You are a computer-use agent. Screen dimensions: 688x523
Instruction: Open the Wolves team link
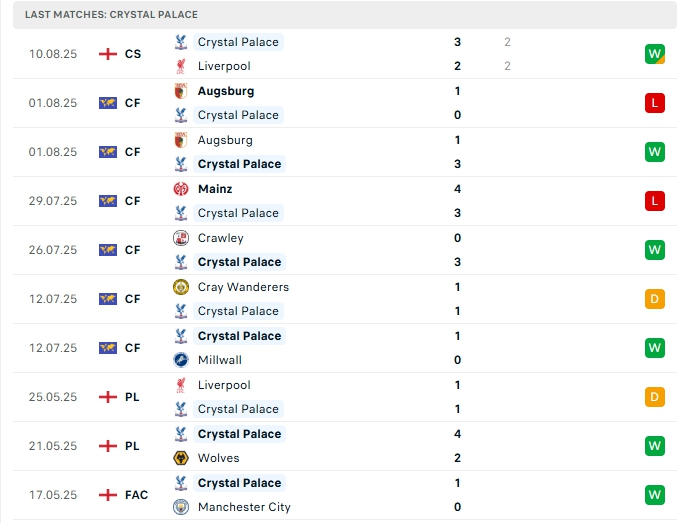[218, 458]
